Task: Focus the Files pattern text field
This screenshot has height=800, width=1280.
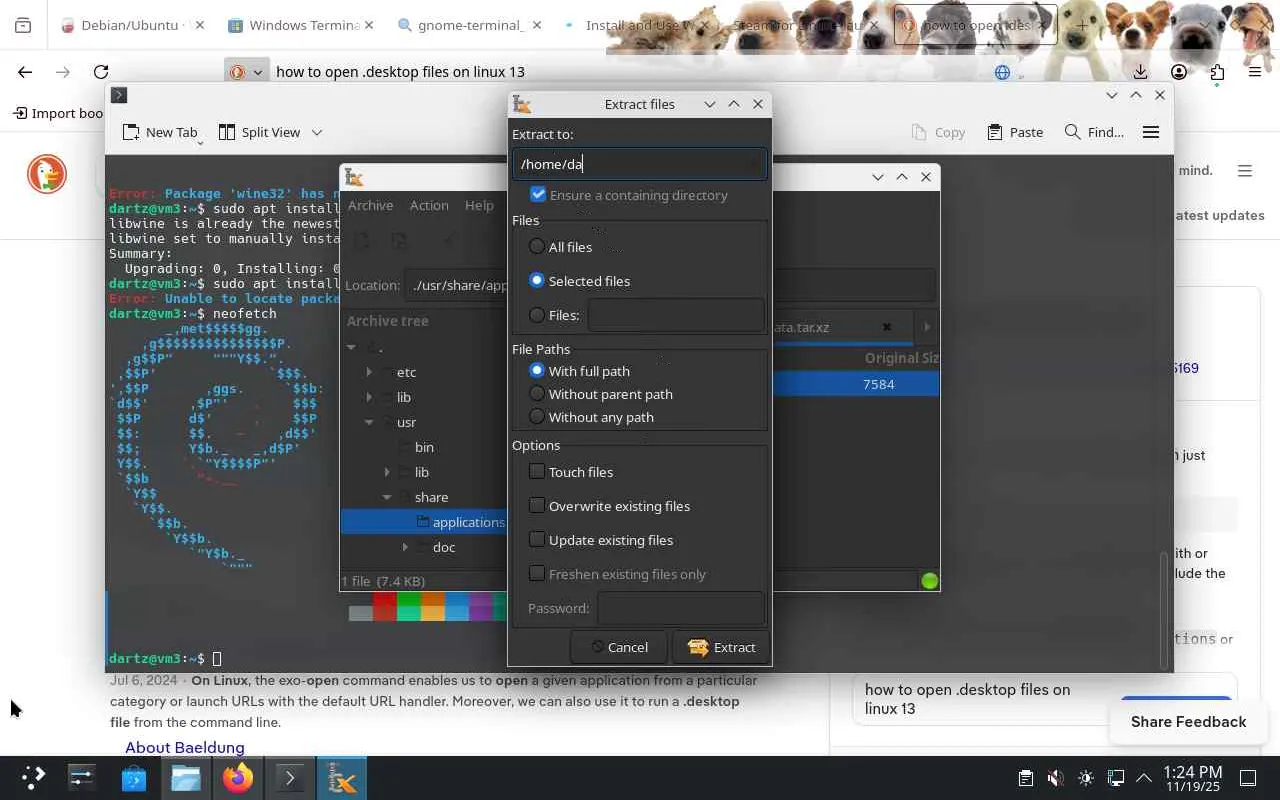Action: [x=676, y=315]
